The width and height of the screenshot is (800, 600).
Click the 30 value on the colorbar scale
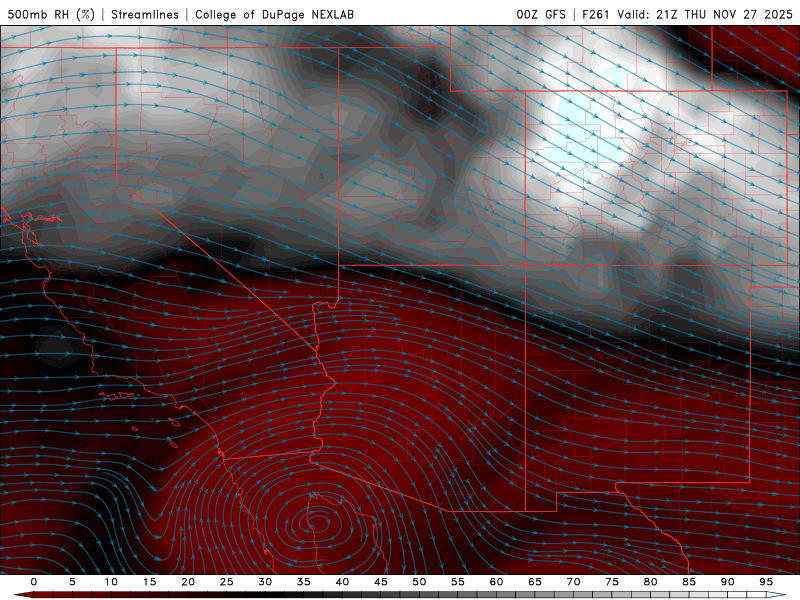click(x=265, y=582)
